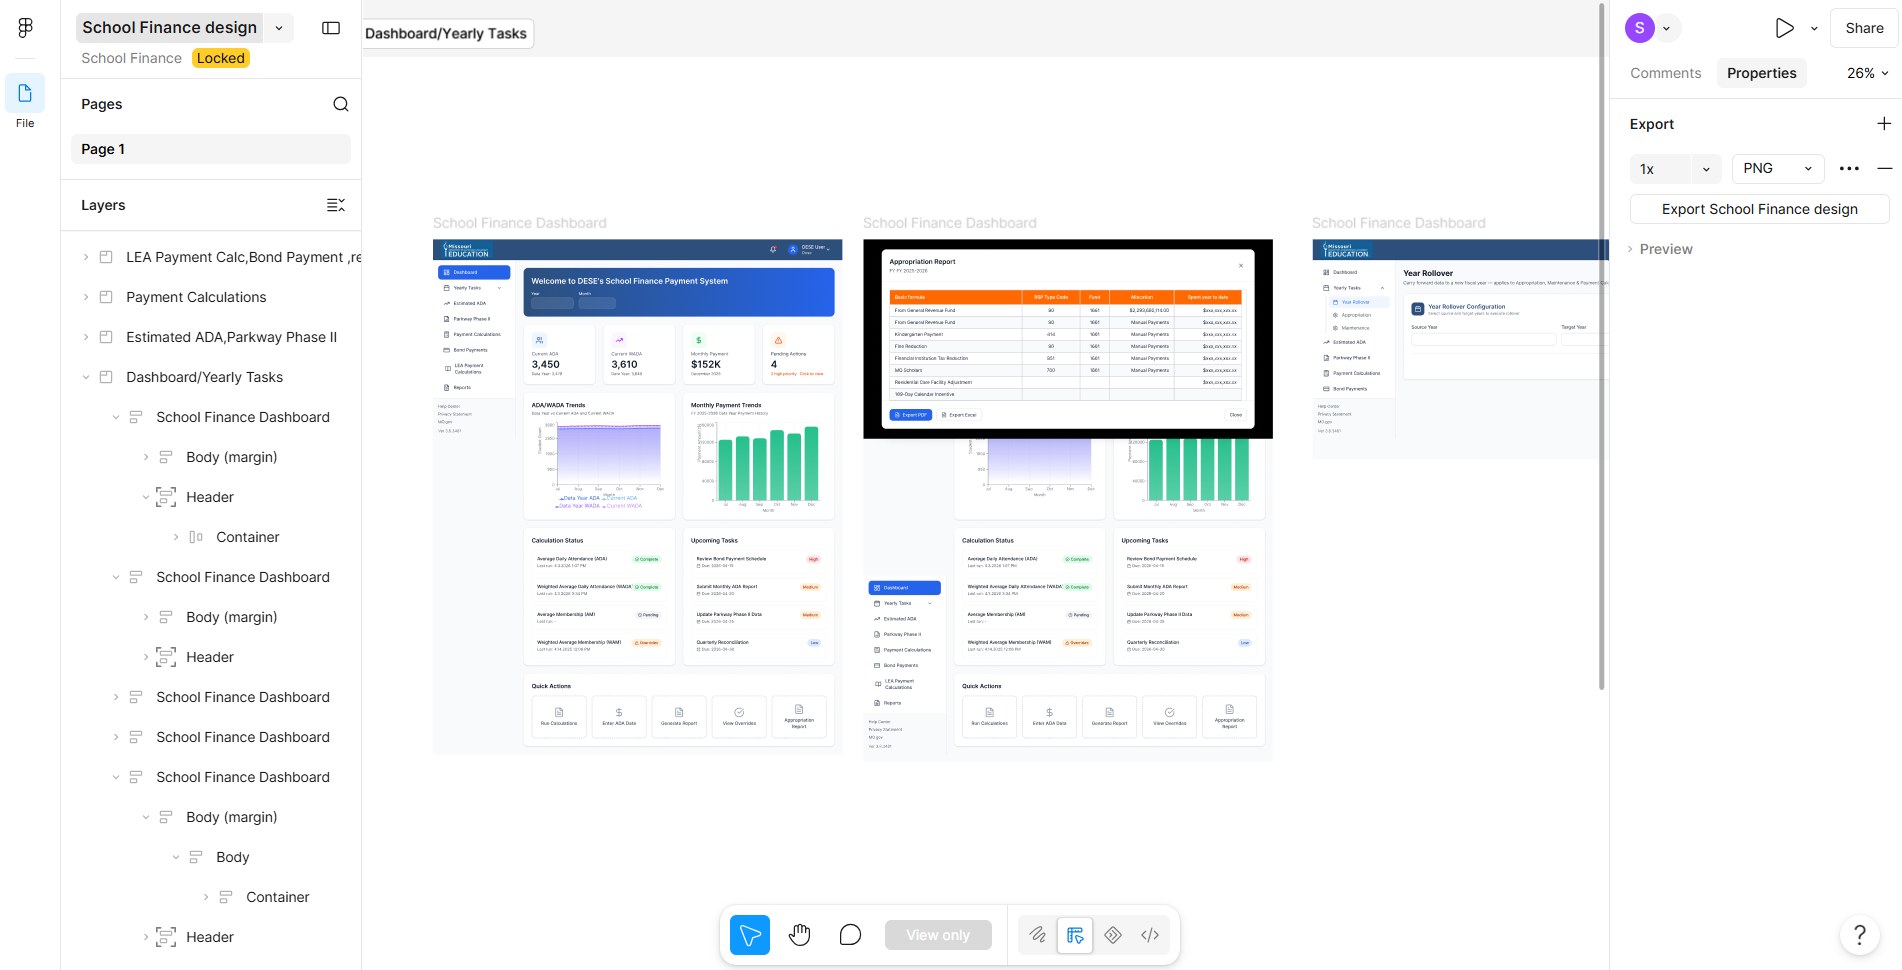The width and height of the screenshot is (1902, 970).
Task: Add export setting with plus icon
Action: click(1884, 124)
